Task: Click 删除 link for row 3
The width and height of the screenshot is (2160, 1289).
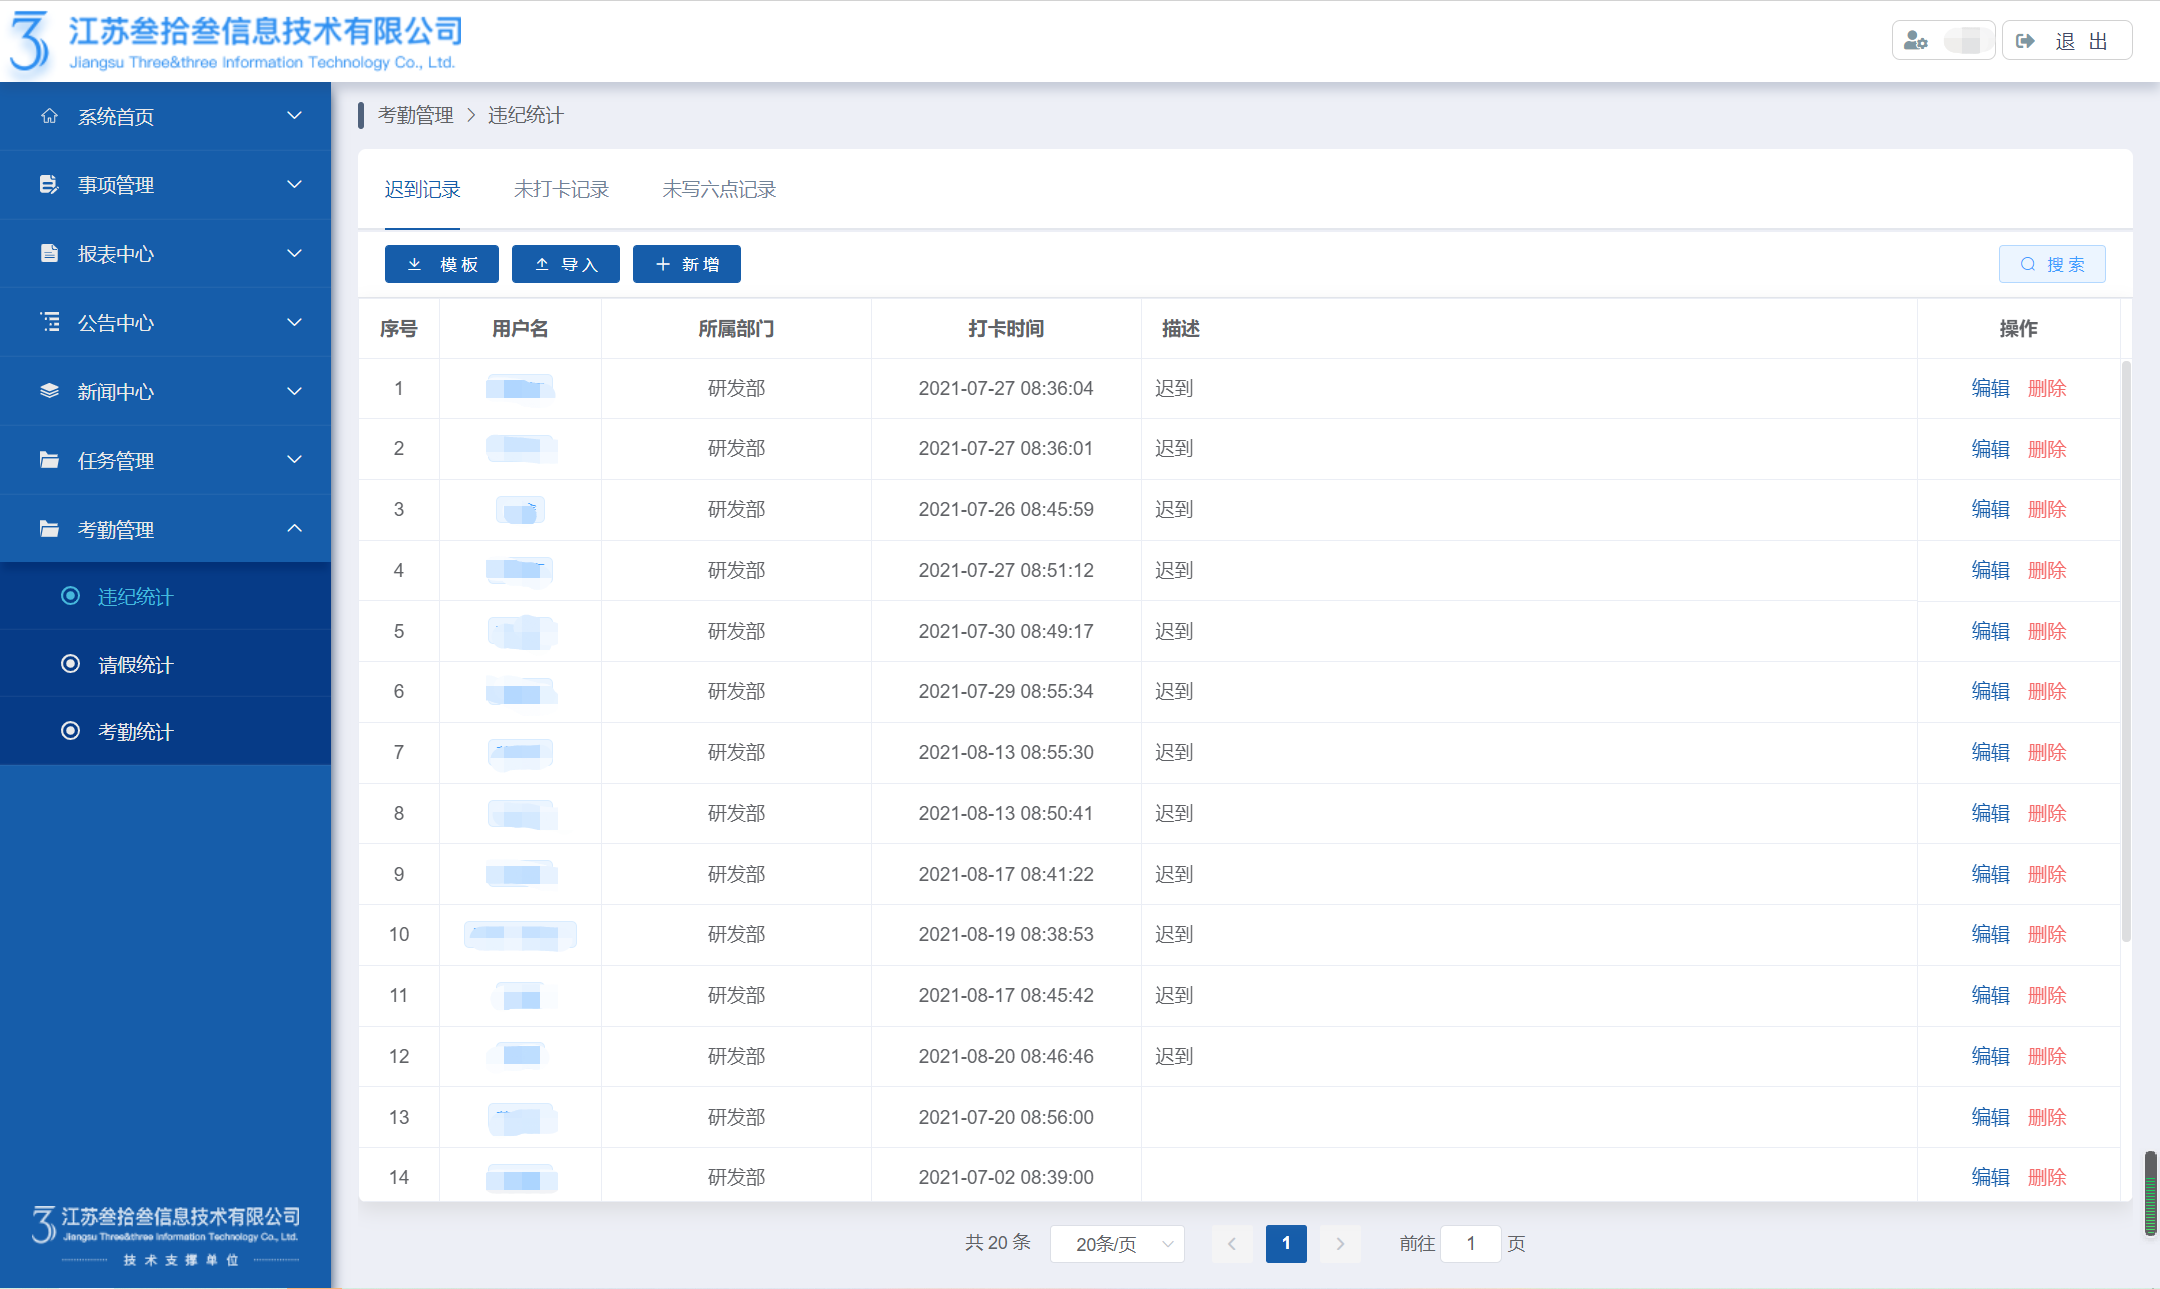Action: [2046, 509]
